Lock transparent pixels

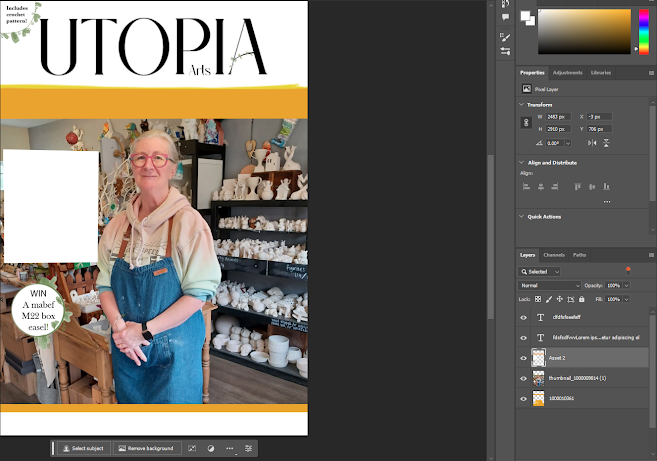click(x=538, y=299)
